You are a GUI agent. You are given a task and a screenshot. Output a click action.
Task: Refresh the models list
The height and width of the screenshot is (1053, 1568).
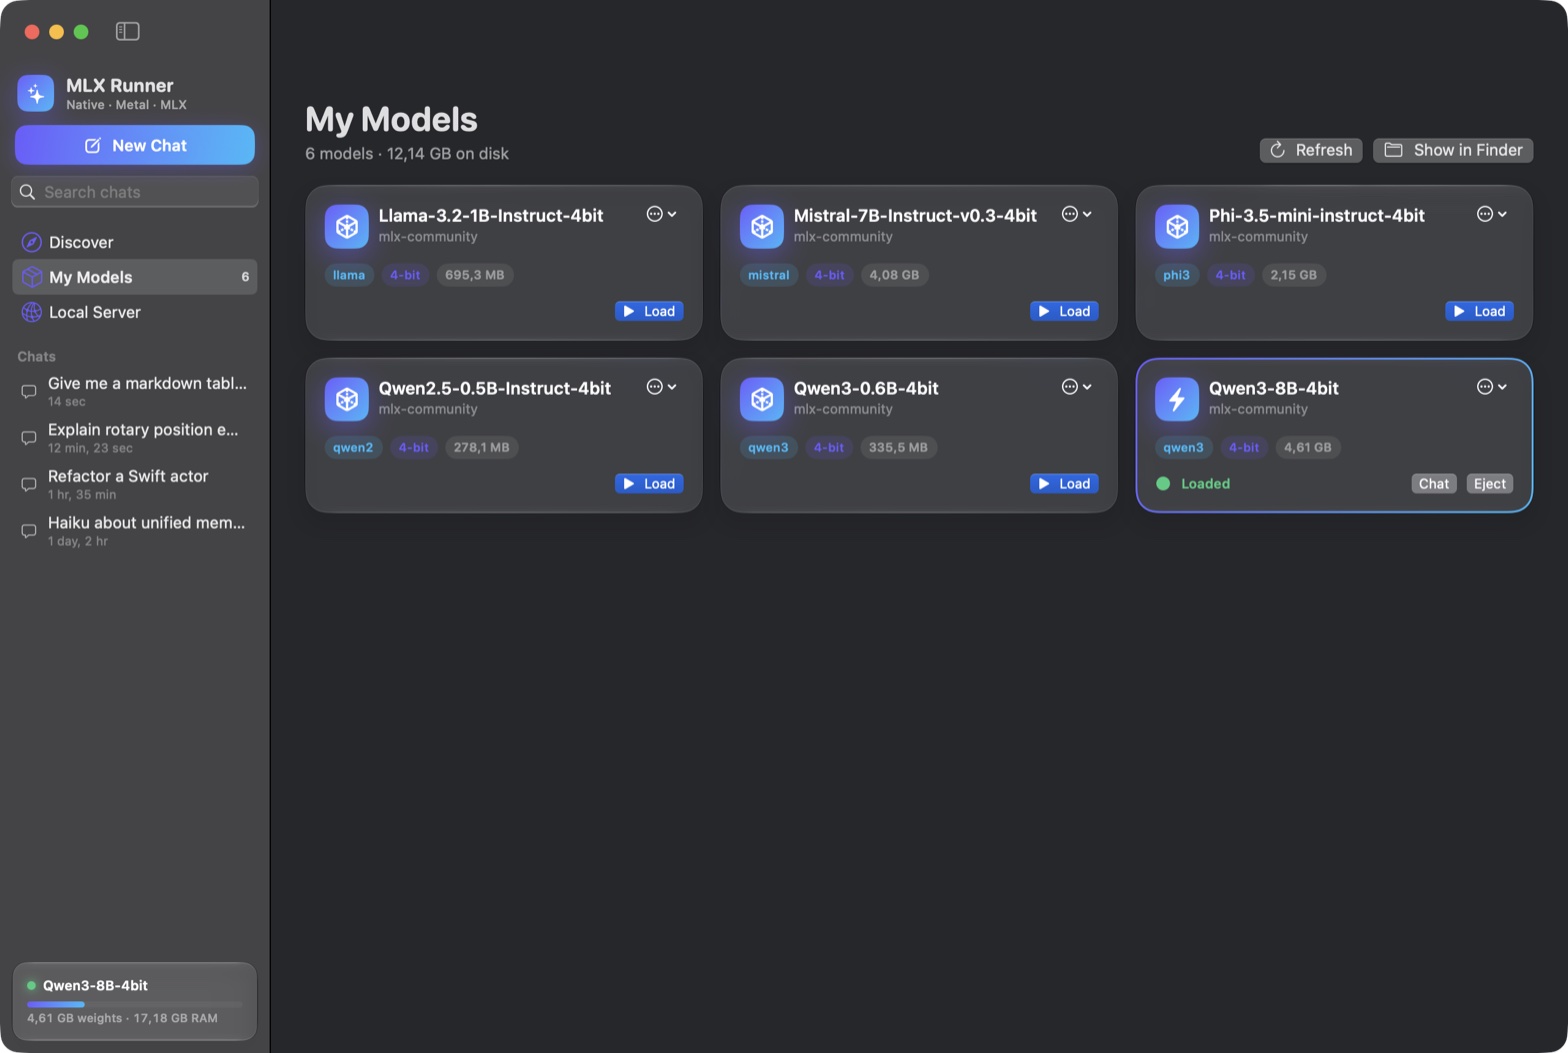pos(1311,150)
